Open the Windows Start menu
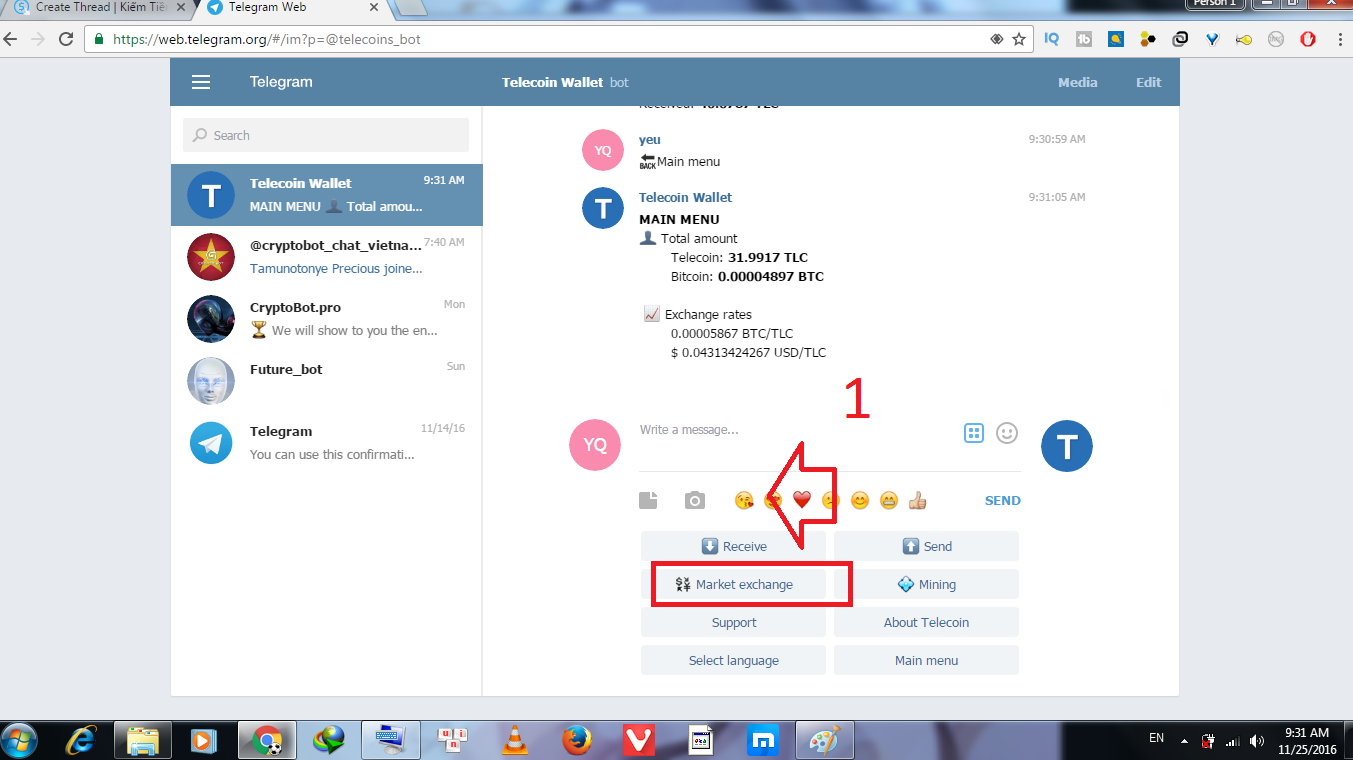The height and width of the screenshot is (760, 1353). pos(20,740)
